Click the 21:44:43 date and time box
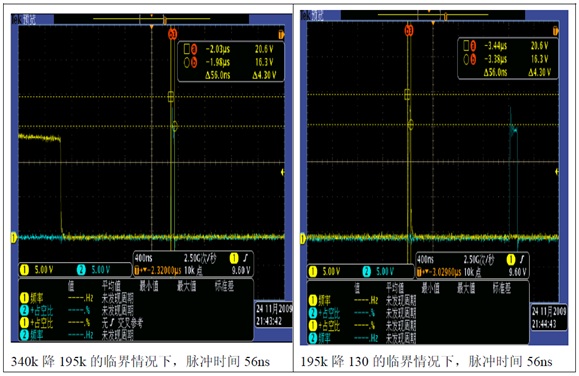The height and width of the screenshot is (376, 579). (x=549, y=317)
